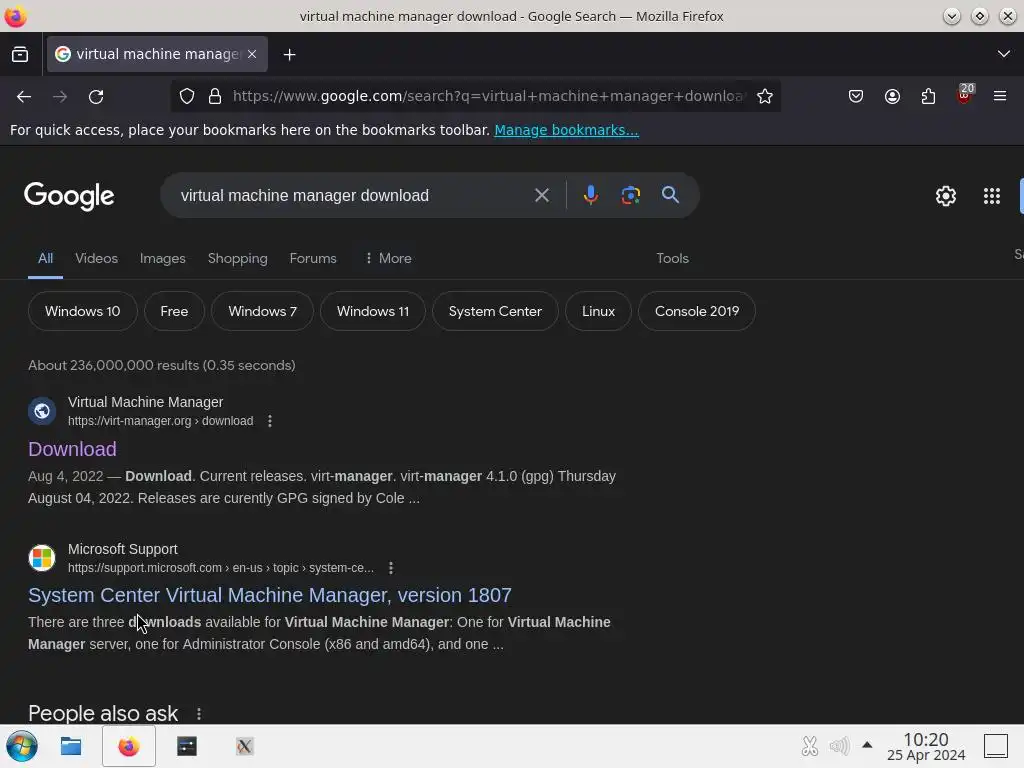This screenshot has height=768, width=1024.
Task: Go to Google homepage via logo
Action: tap(69, 196)
